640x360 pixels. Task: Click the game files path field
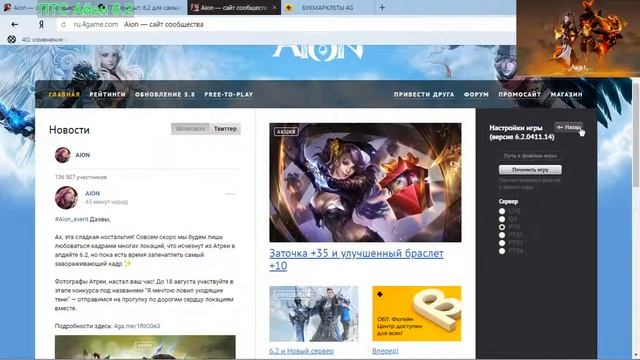pyautogui.click(x=530, y=156)
